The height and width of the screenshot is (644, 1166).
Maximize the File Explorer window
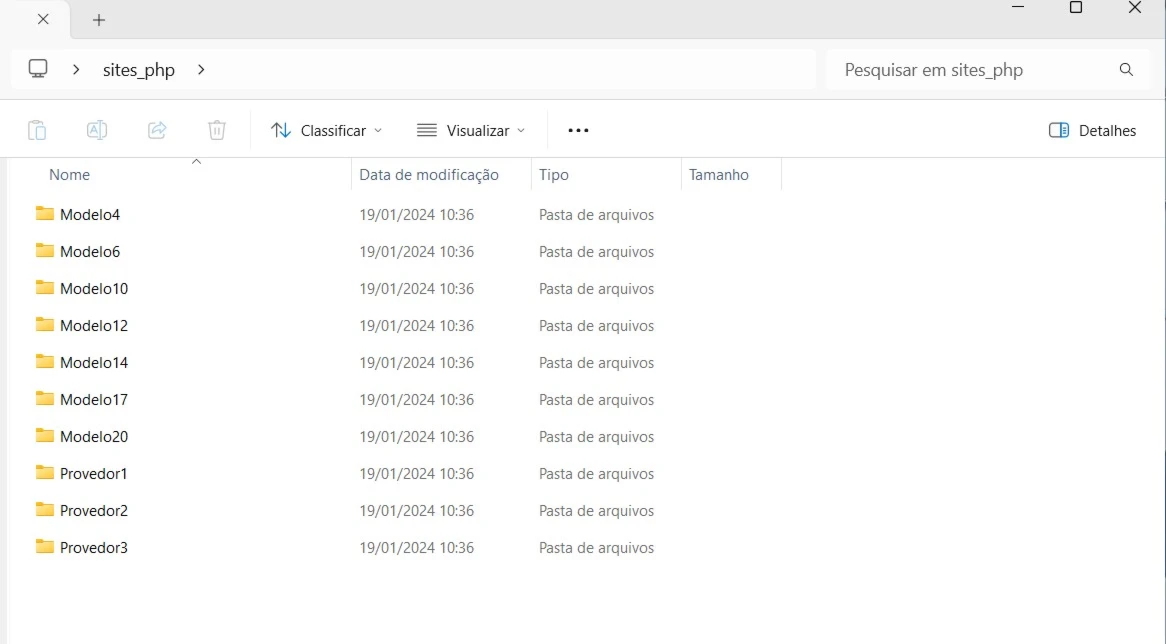click(1075, 7)
